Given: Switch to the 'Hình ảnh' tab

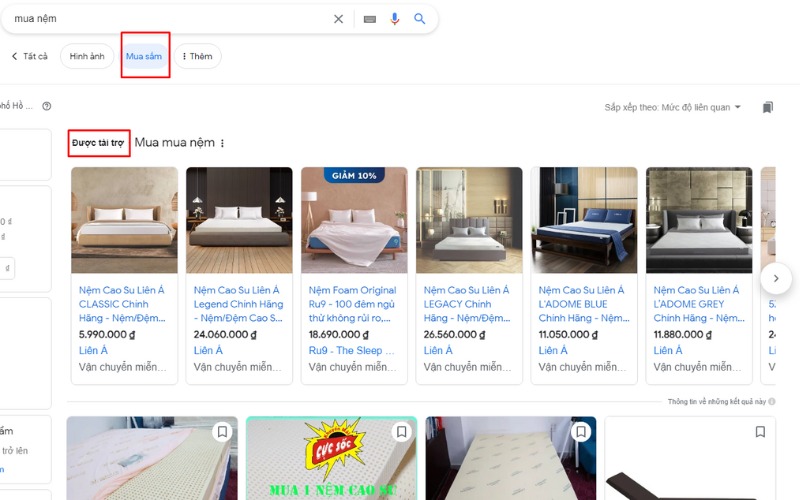Looking at the screenshot, I should coord(87,56).
